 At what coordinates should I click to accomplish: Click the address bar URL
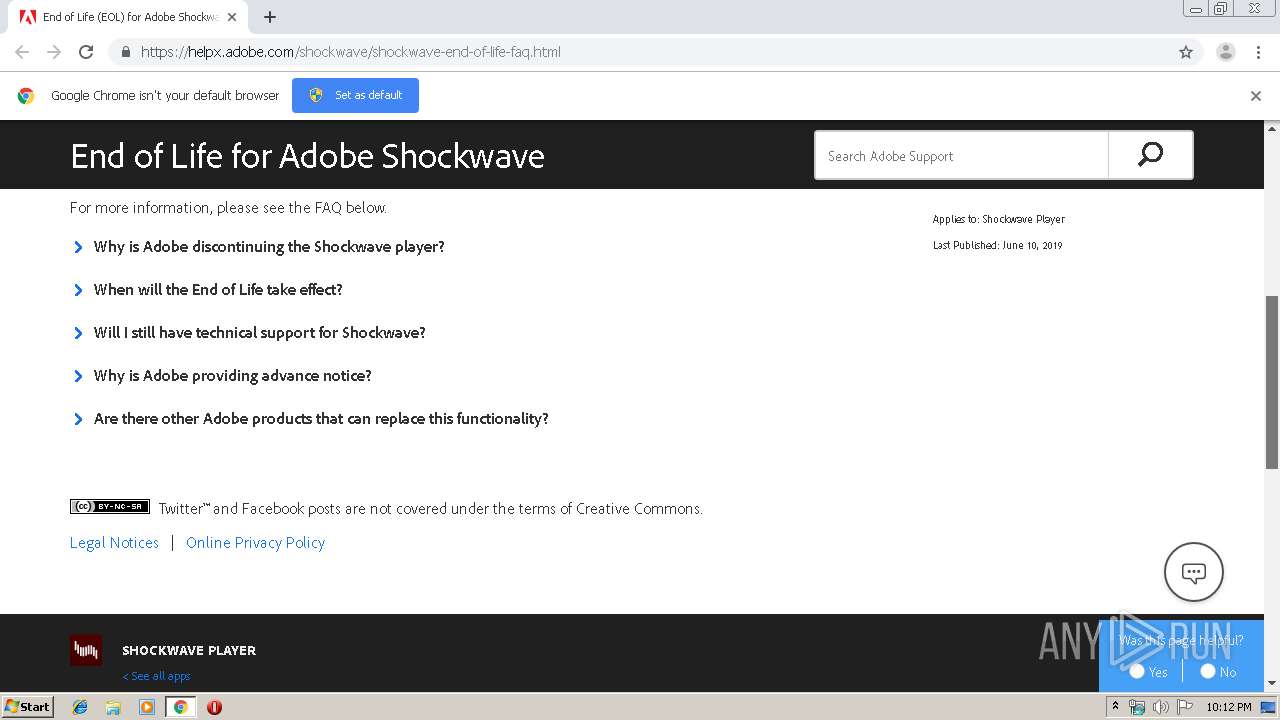(x=351, y=52)
